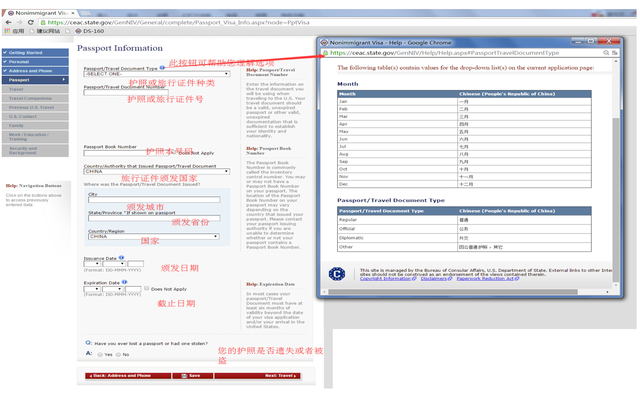Click the Bureau of Consular Affairs seal logo
Screen dimensions: 640x397
(x=337, y=274)
